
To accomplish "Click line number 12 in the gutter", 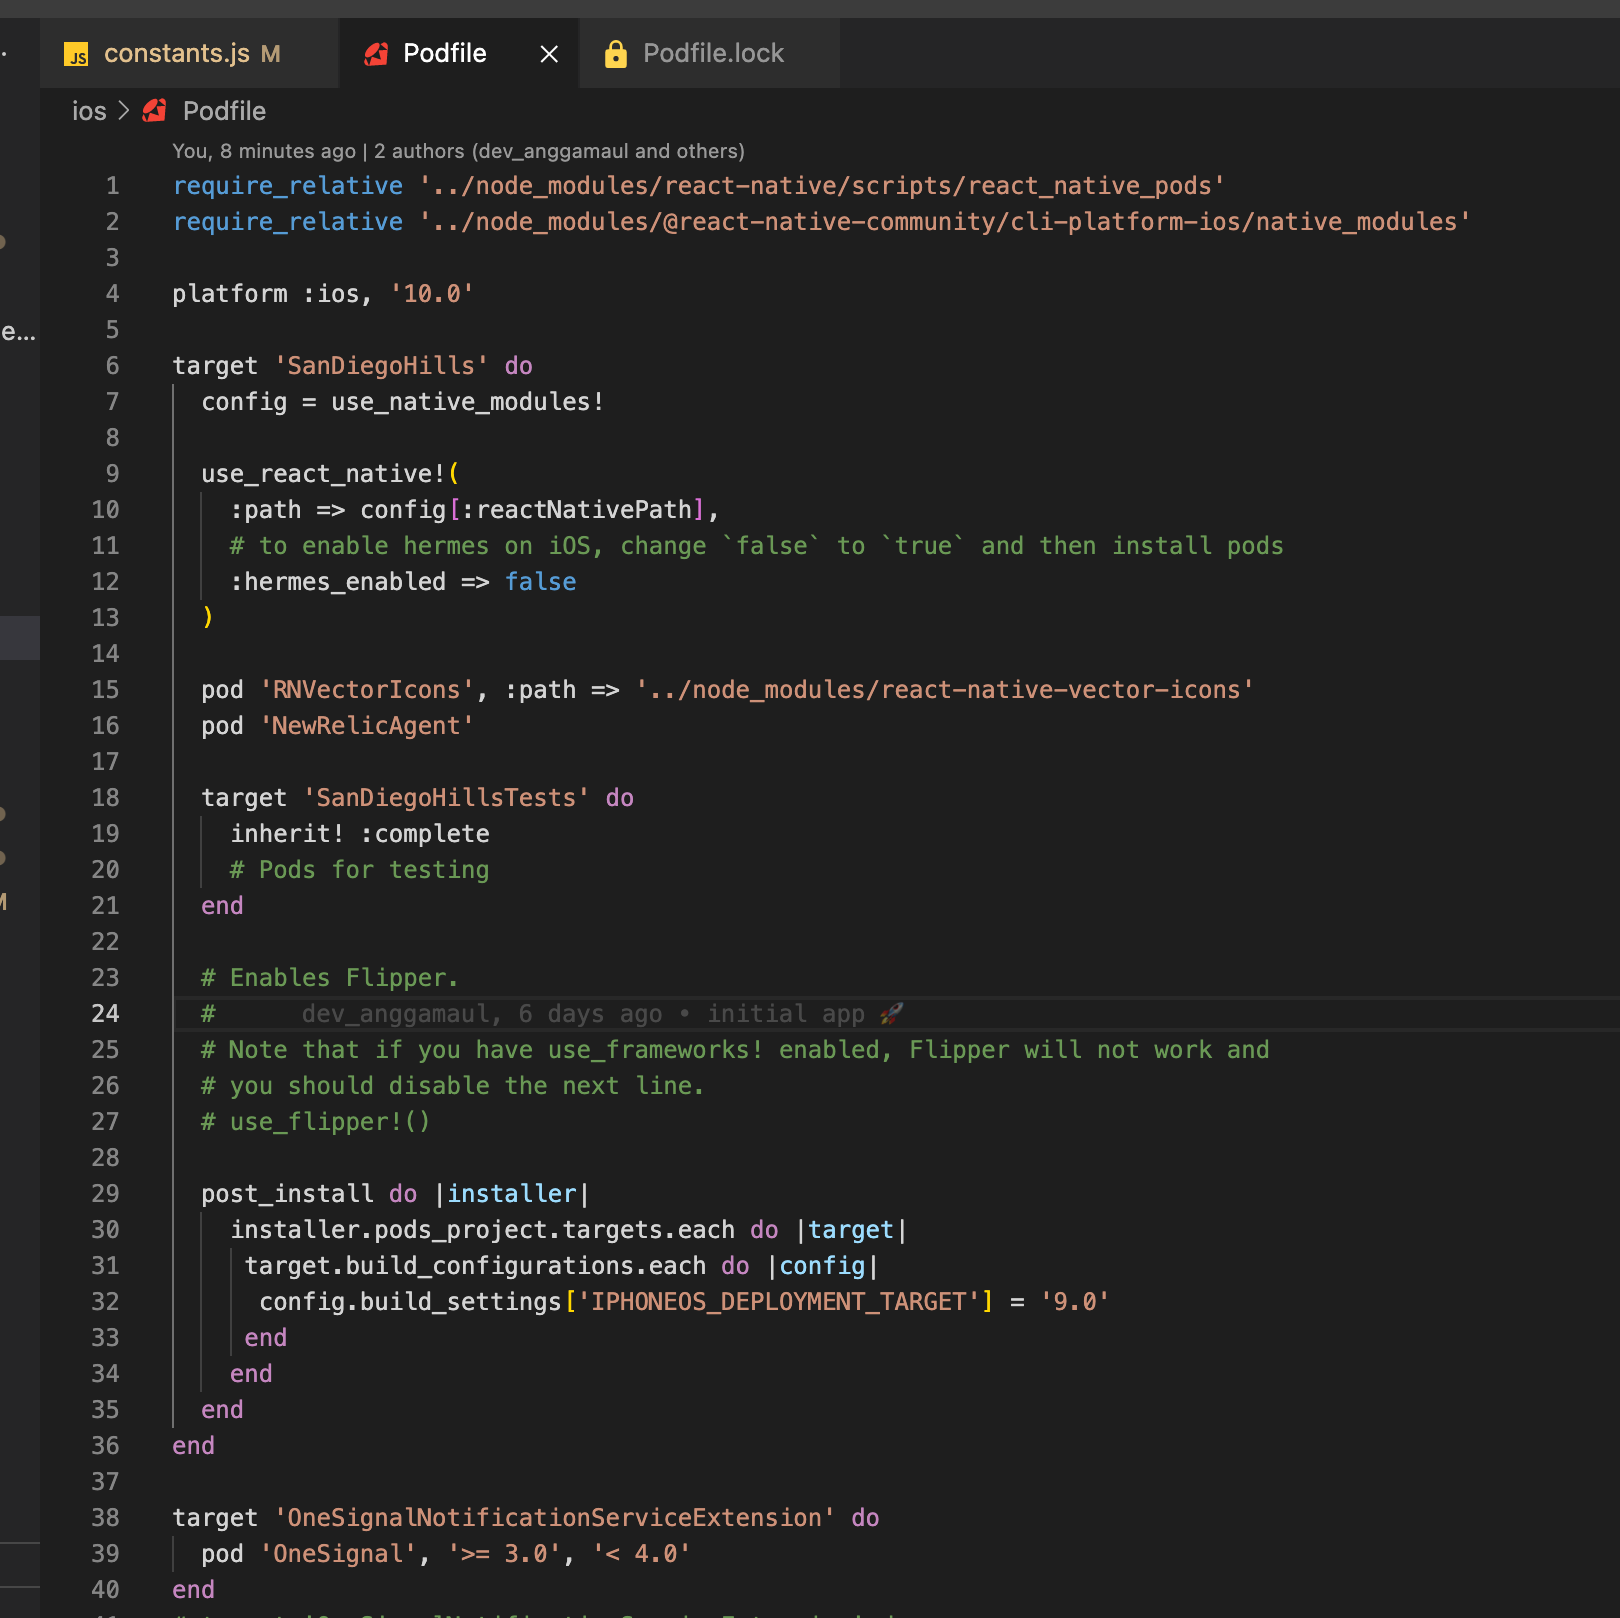I will click(104, 581).
